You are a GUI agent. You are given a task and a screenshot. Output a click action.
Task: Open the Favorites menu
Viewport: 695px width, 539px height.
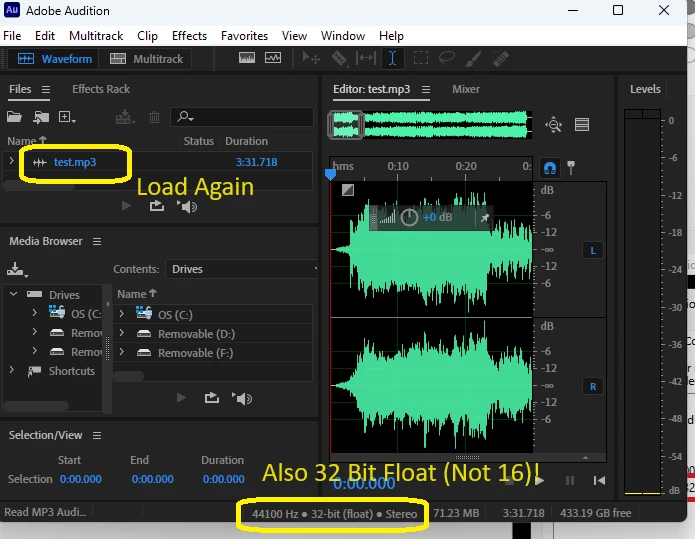(x=244, y=36)
